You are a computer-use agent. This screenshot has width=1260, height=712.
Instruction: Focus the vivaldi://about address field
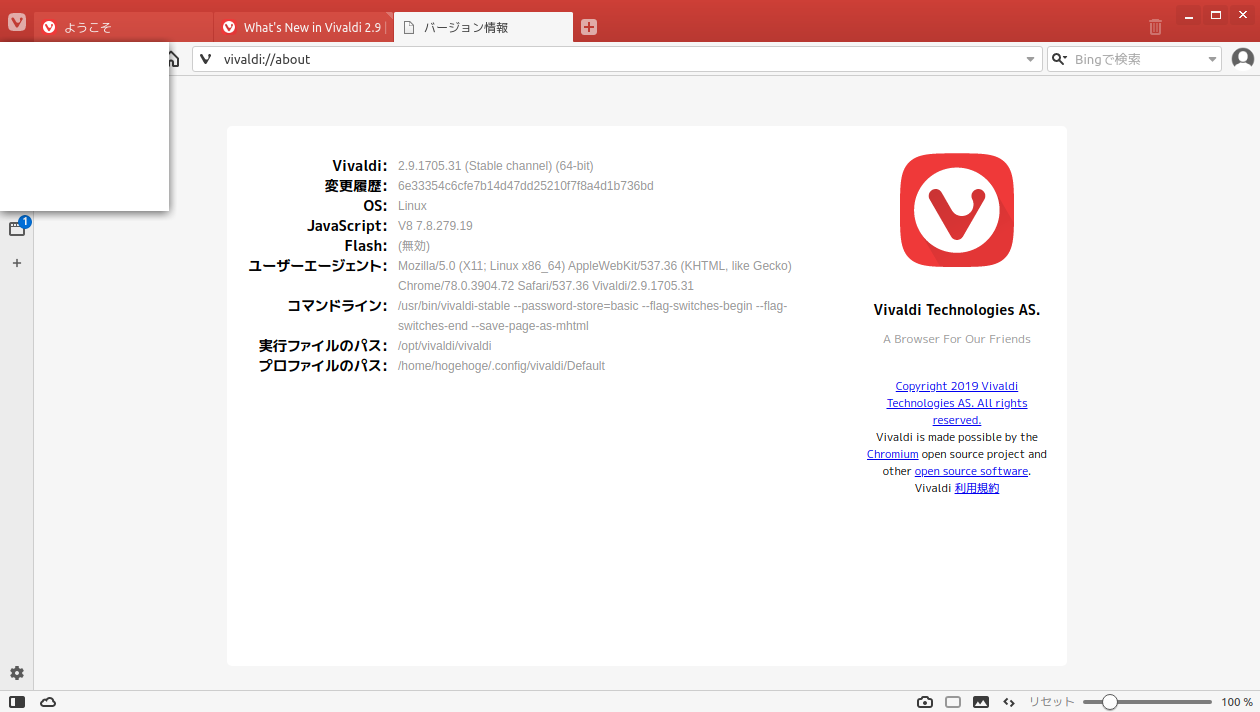[618, 59]
